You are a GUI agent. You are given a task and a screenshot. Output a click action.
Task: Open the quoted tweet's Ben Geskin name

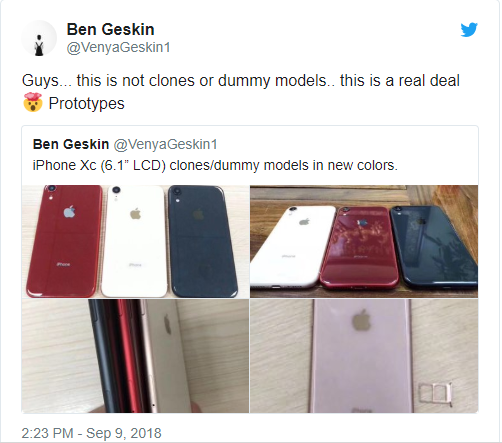pos(71,144)
